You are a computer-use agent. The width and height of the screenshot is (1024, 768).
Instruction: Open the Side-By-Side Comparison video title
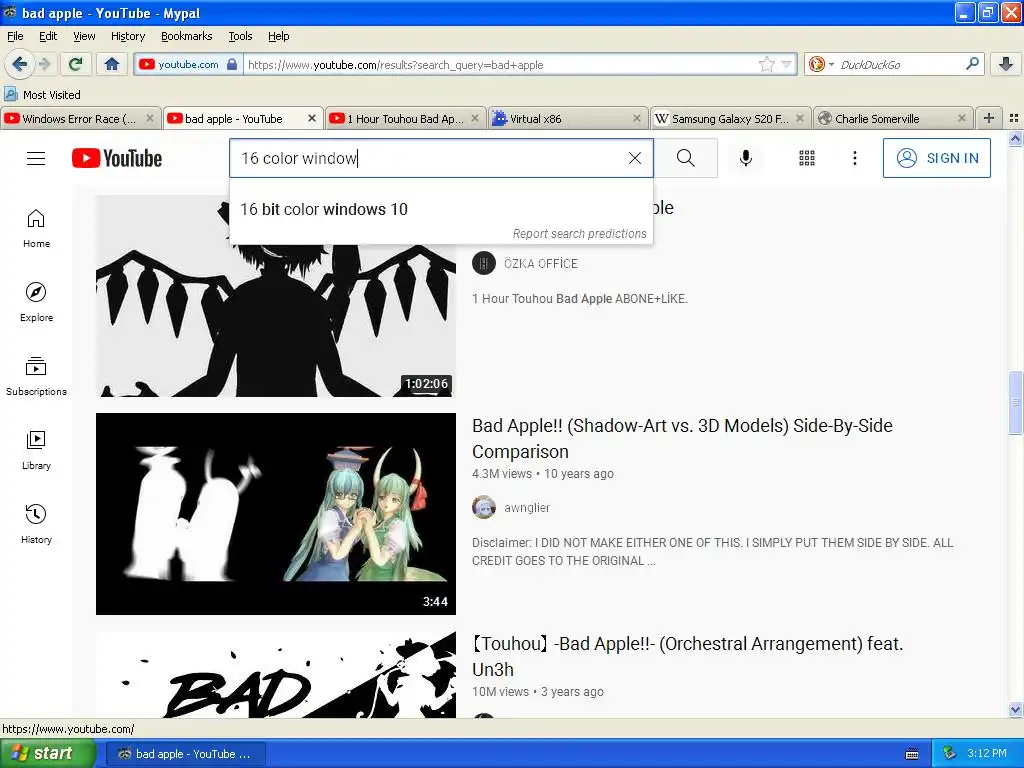coord(682,439)
